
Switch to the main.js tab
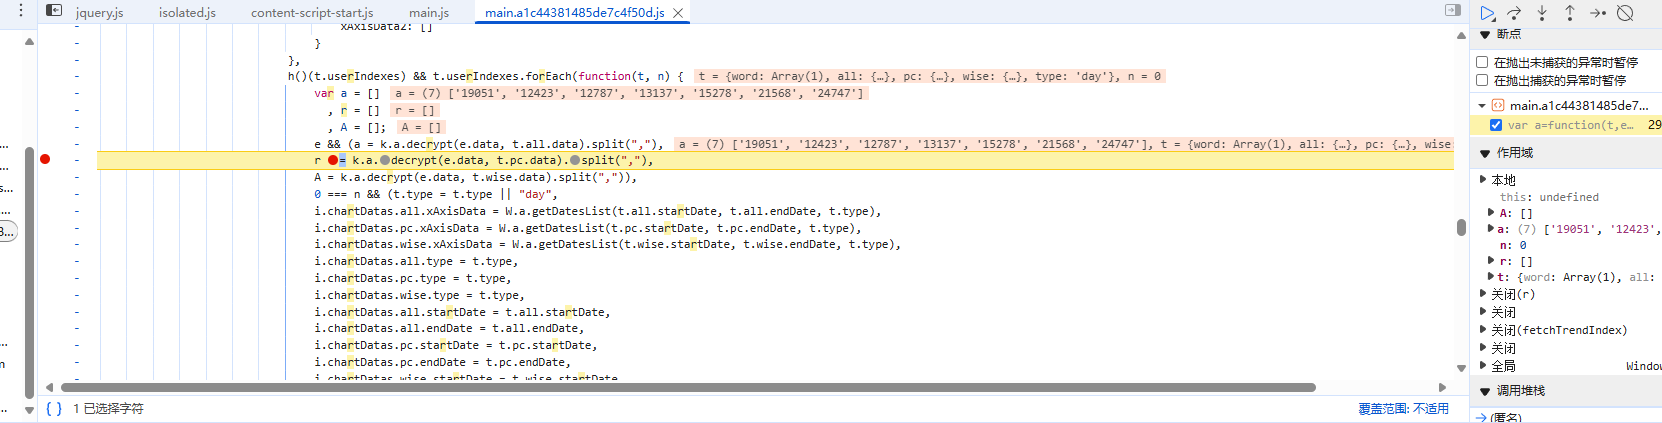pyautogui.click(x=429, y=13)
